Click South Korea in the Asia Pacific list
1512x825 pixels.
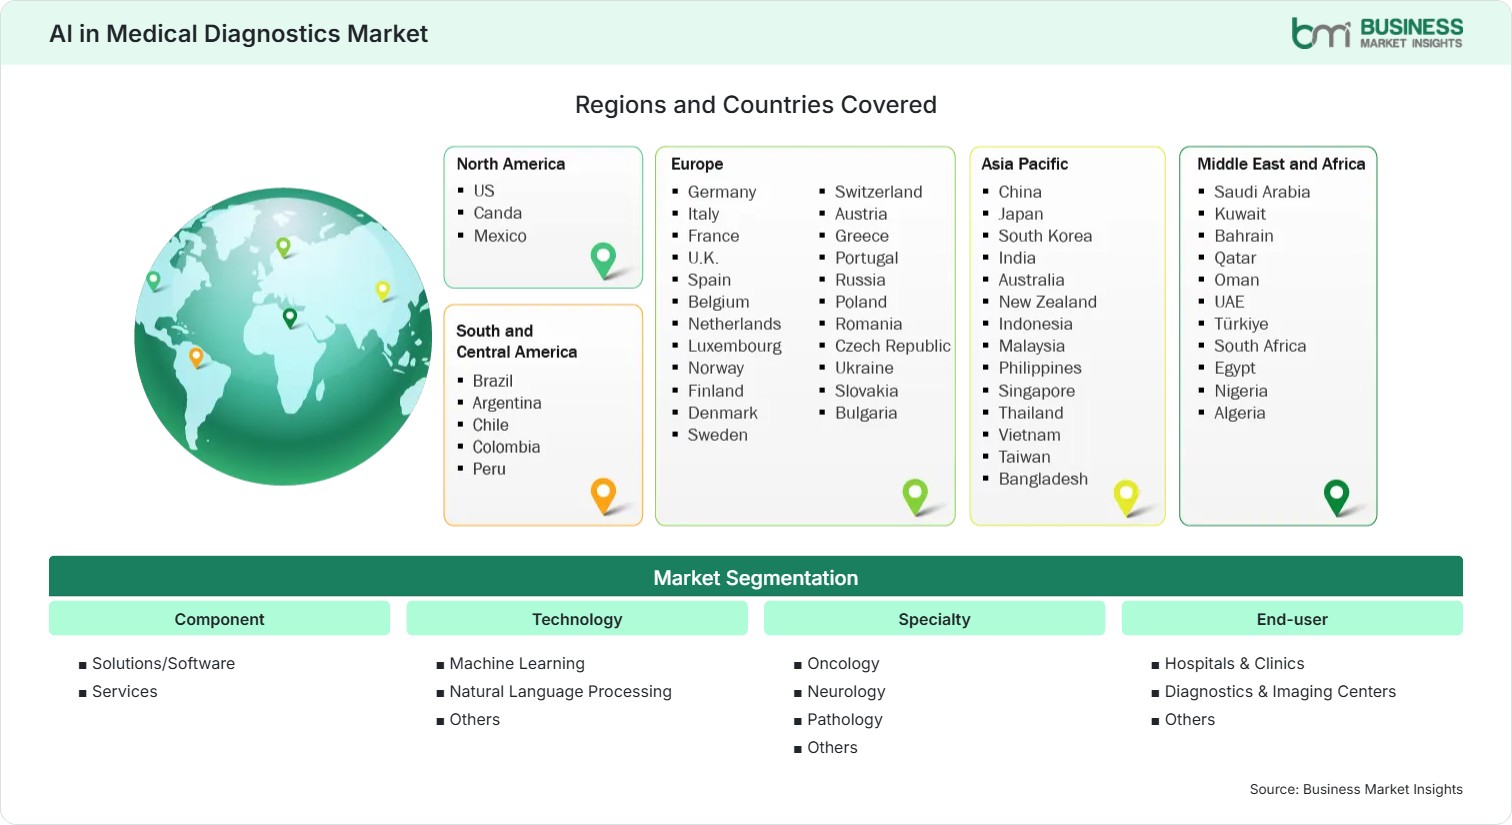[x=1045, y=236]
